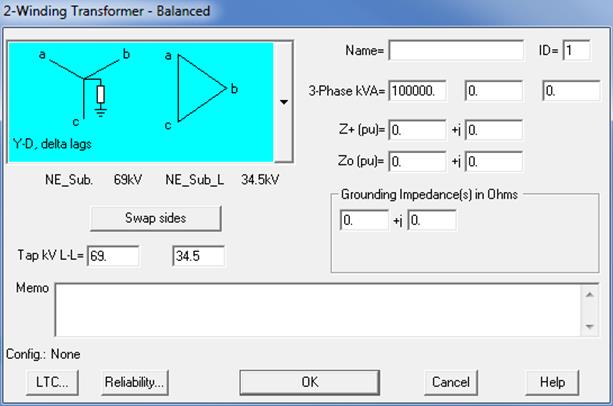The height and width of the screenshot is (406, 613).
Task: Click the Z+ (pu) real part field
Action: (x=417, y=130)
